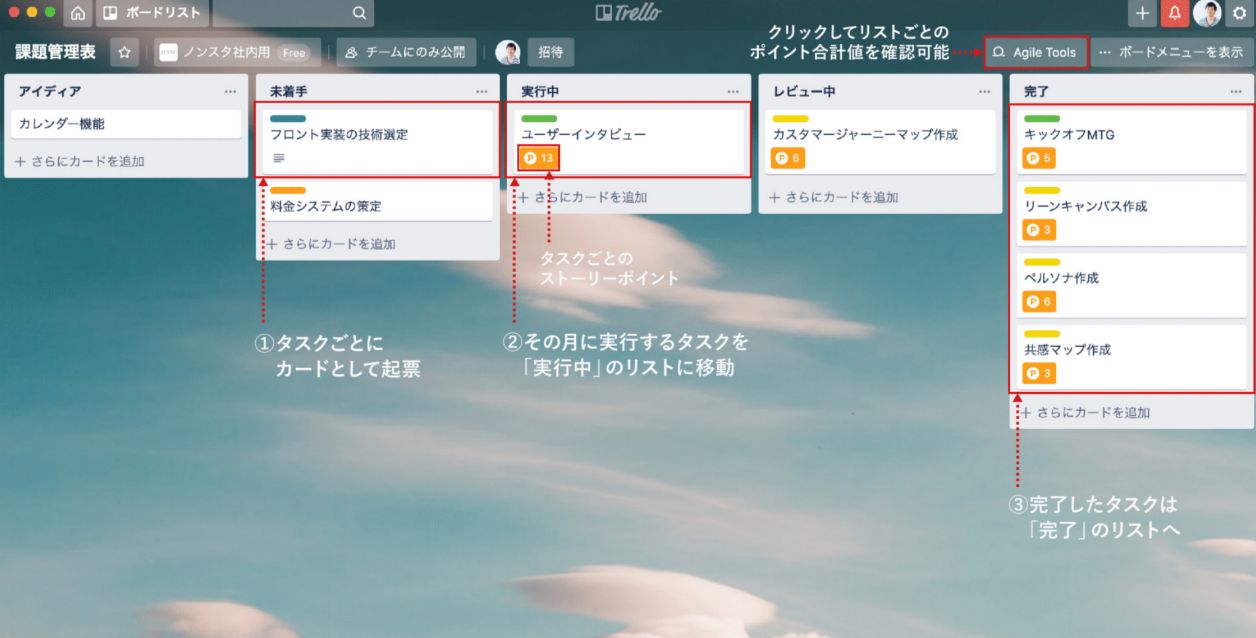Open the カスタマージャーニーマップ作成 card

(880, 142)
